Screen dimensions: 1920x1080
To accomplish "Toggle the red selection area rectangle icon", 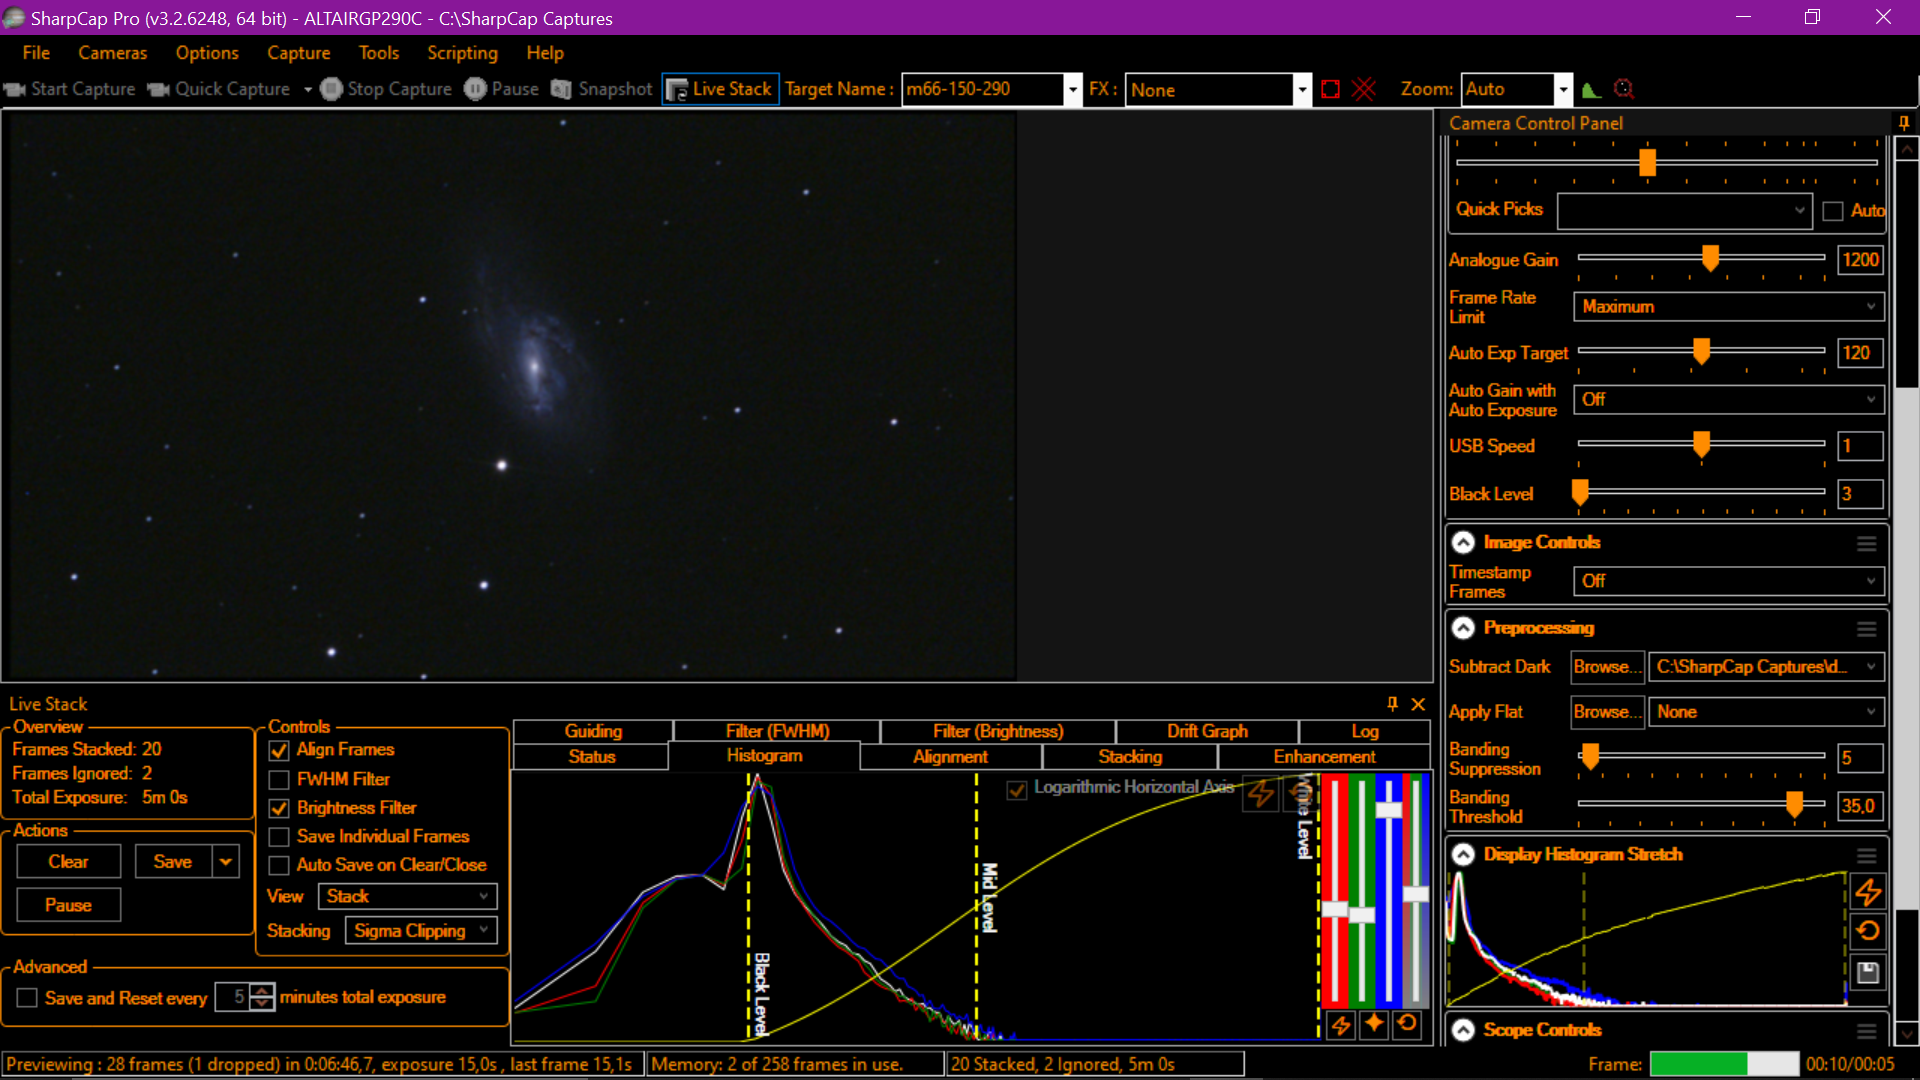I will (1330, 89).
